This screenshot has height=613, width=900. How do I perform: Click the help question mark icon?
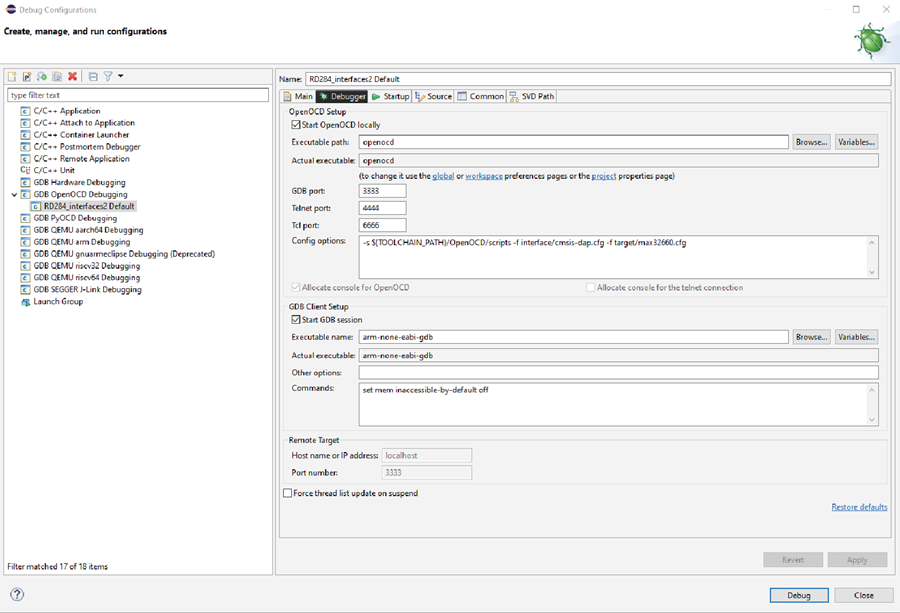[17, 595]
